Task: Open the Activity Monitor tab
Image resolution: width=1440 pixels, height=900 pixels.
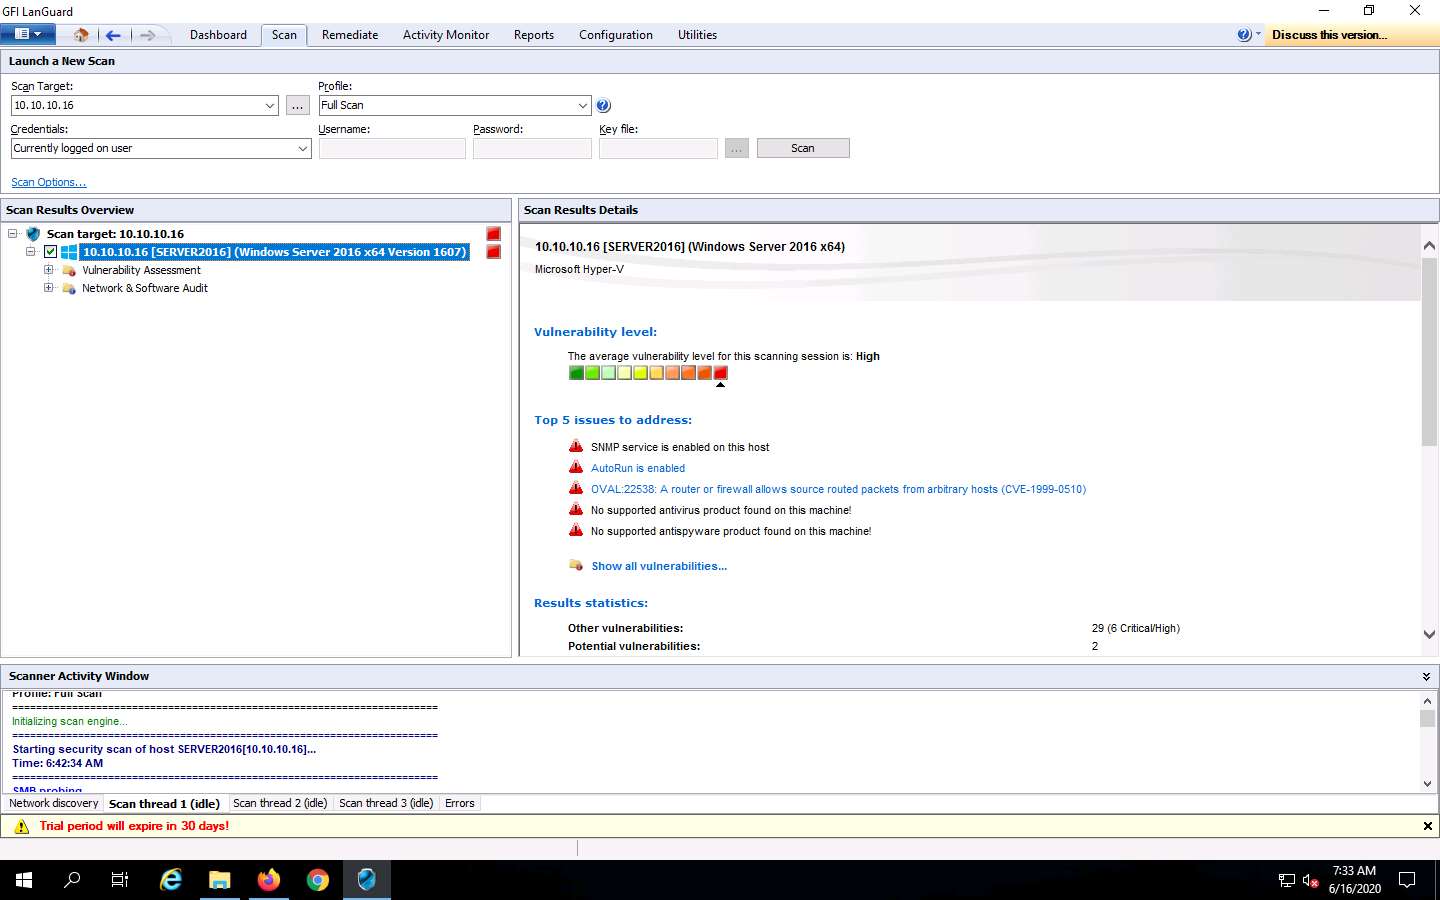Action: click(446, 35)
